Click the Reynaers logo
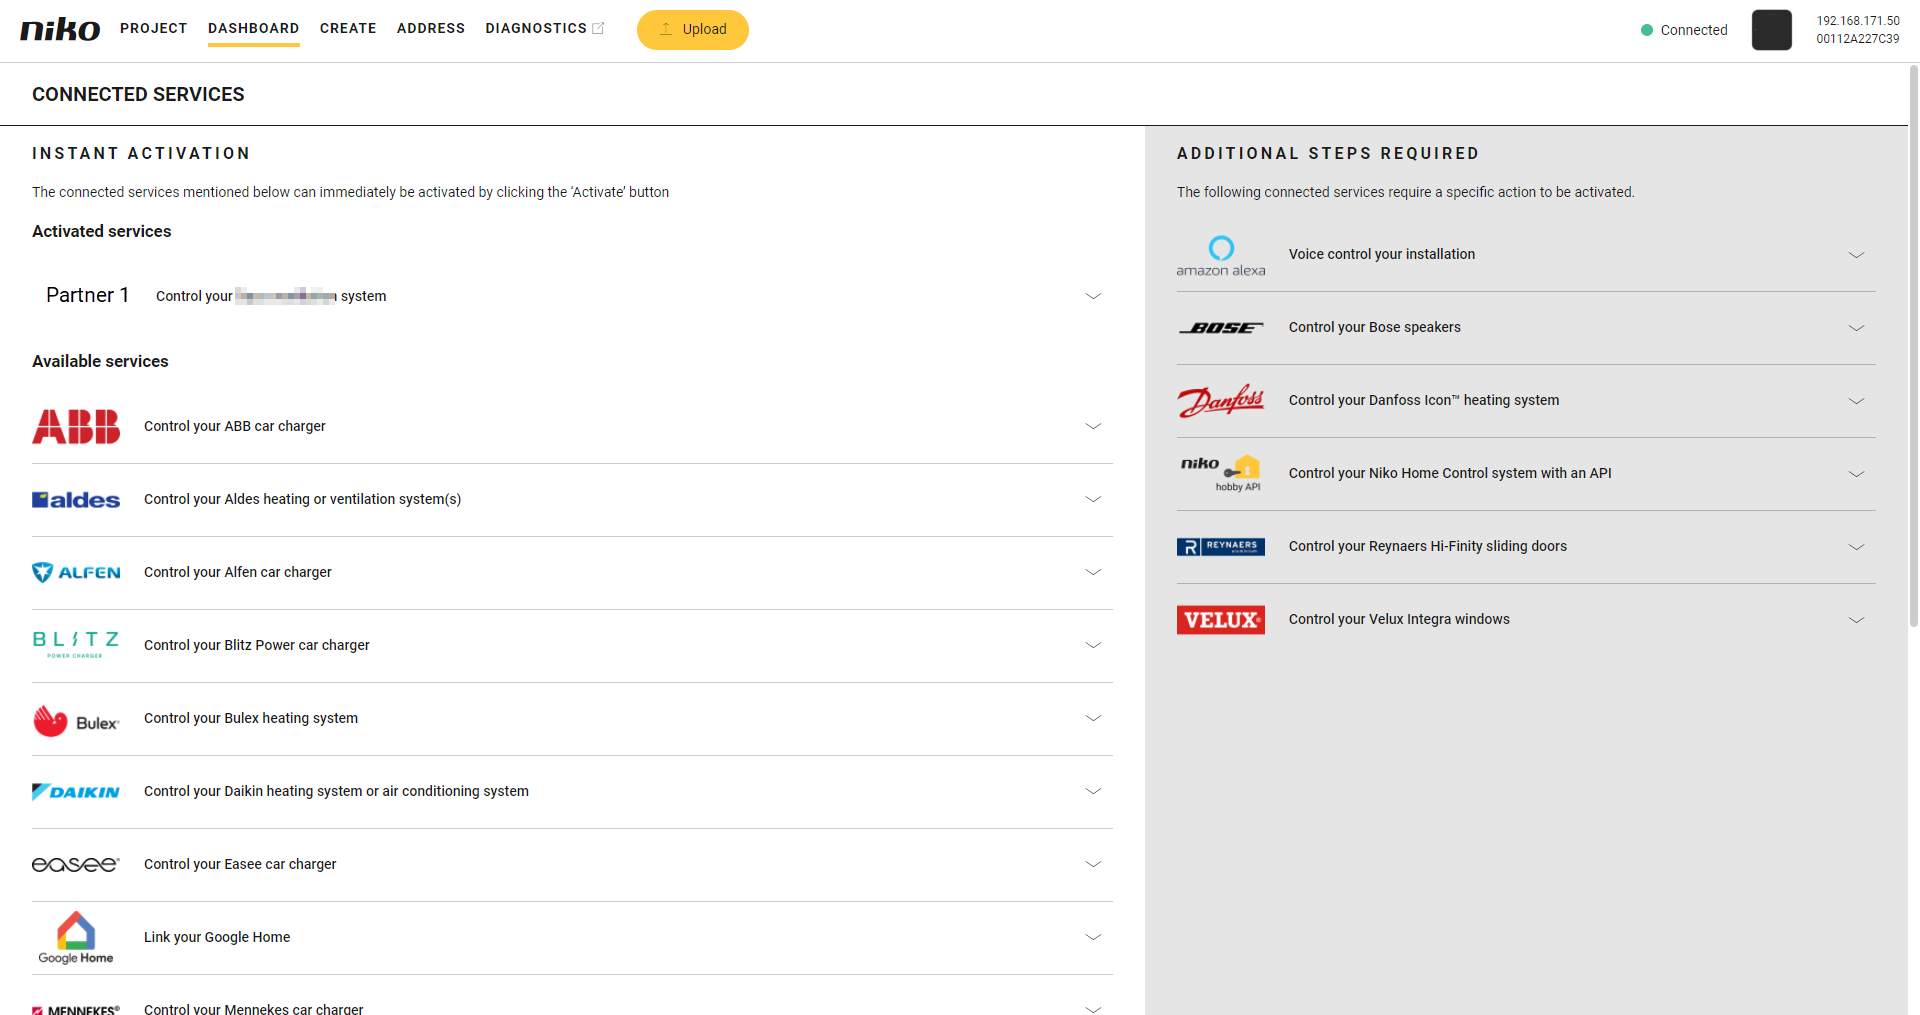 (1221, 546)
